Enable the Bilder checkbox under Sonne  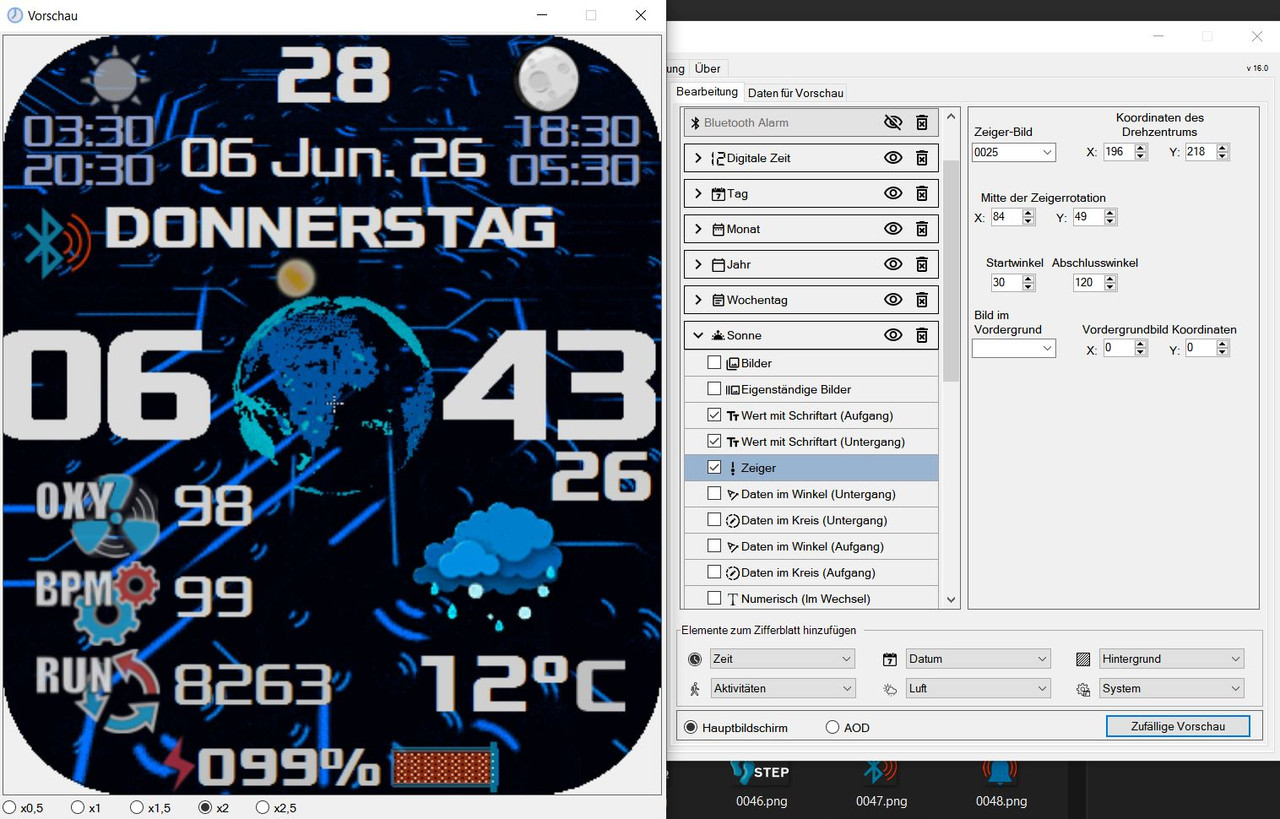(714, 363)
